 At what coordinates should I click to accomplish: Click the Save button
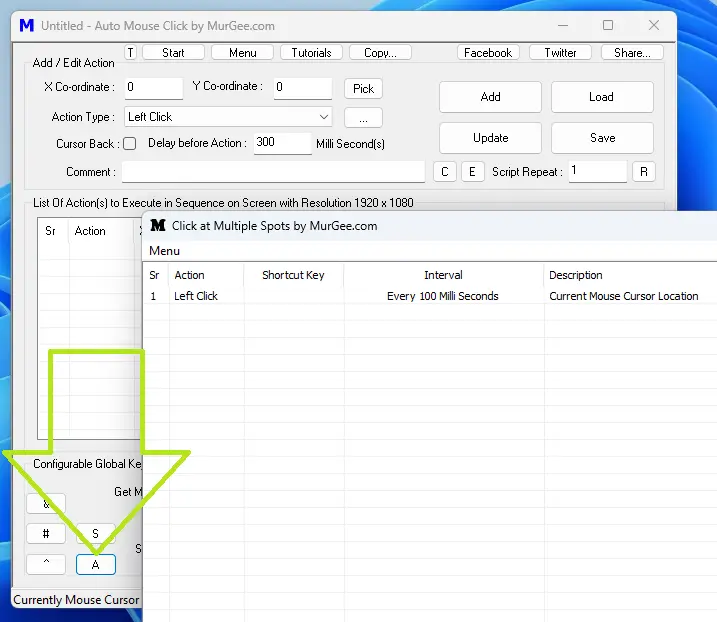point(602,138)
